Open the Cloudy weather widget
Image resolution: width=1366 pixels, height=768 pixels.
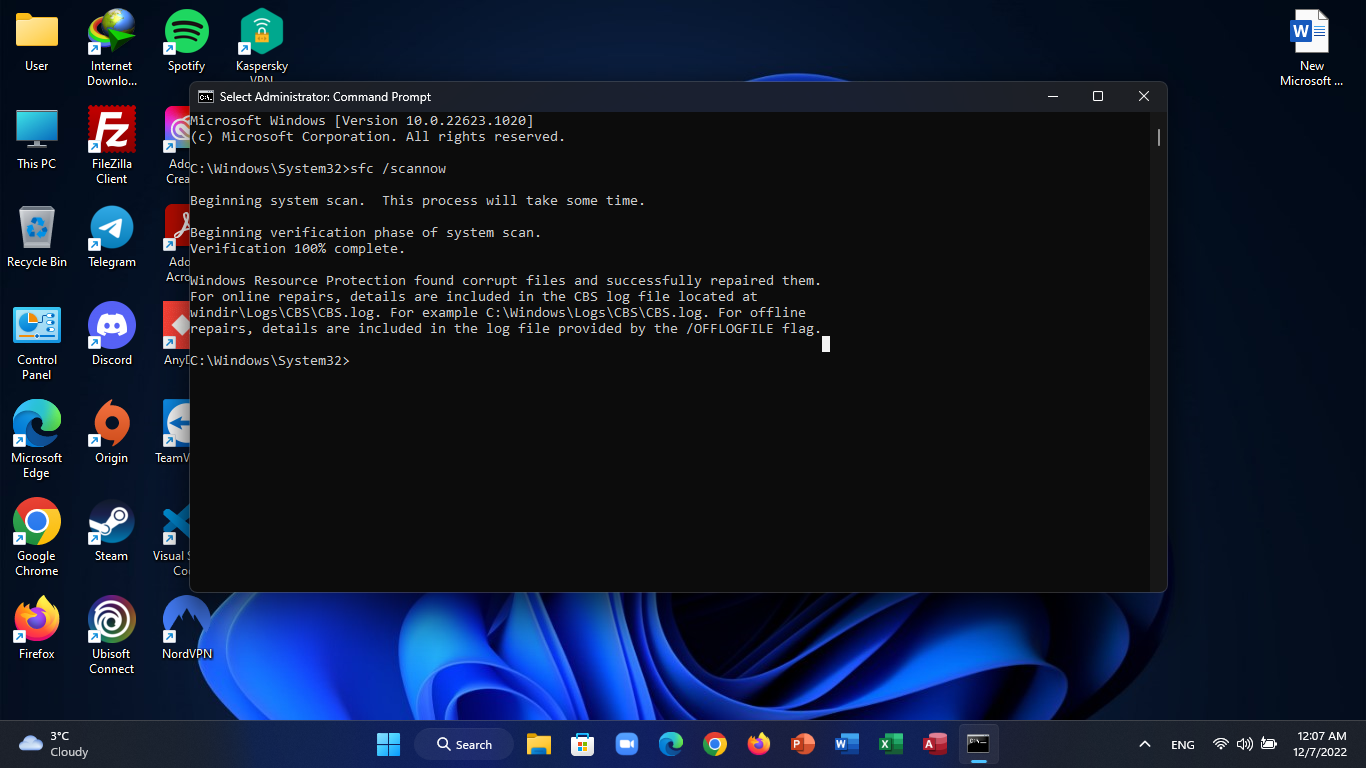click(55, 744)
